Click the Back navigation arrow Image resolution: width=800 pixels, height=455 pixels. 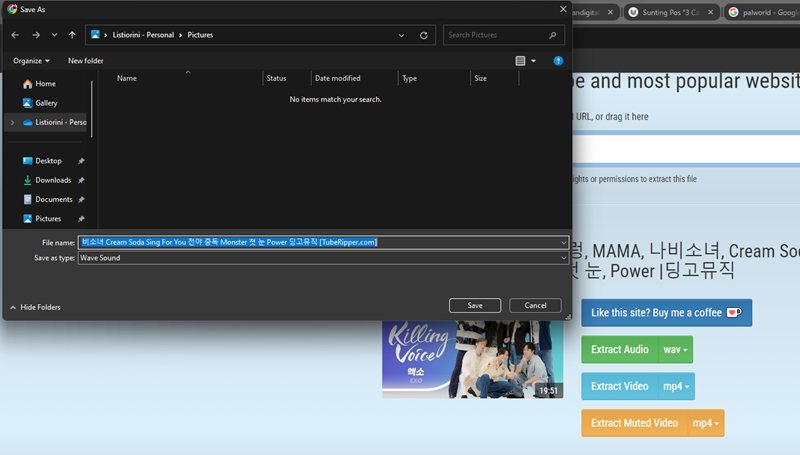coord(16,35)
